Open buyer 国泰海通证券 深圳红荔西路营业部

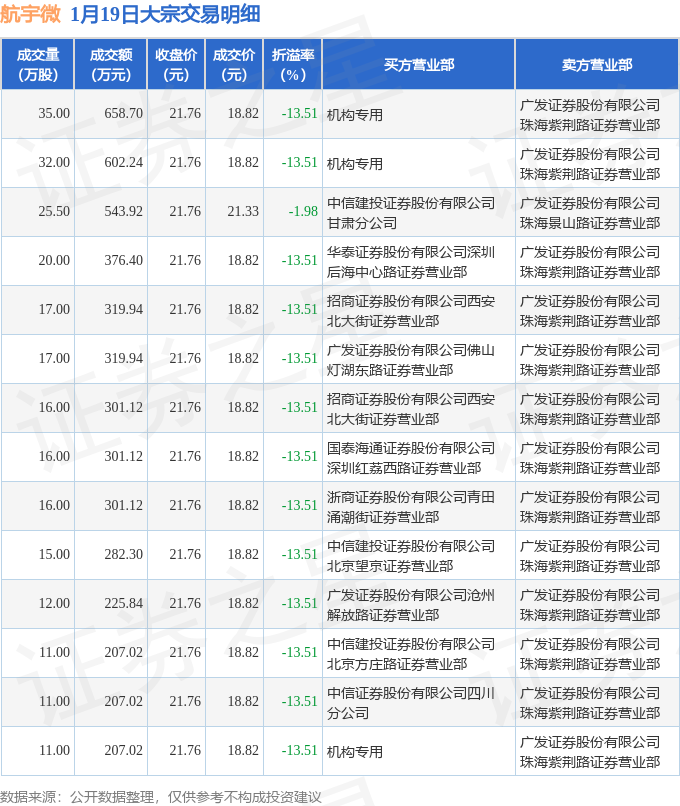tap(410, 457)
